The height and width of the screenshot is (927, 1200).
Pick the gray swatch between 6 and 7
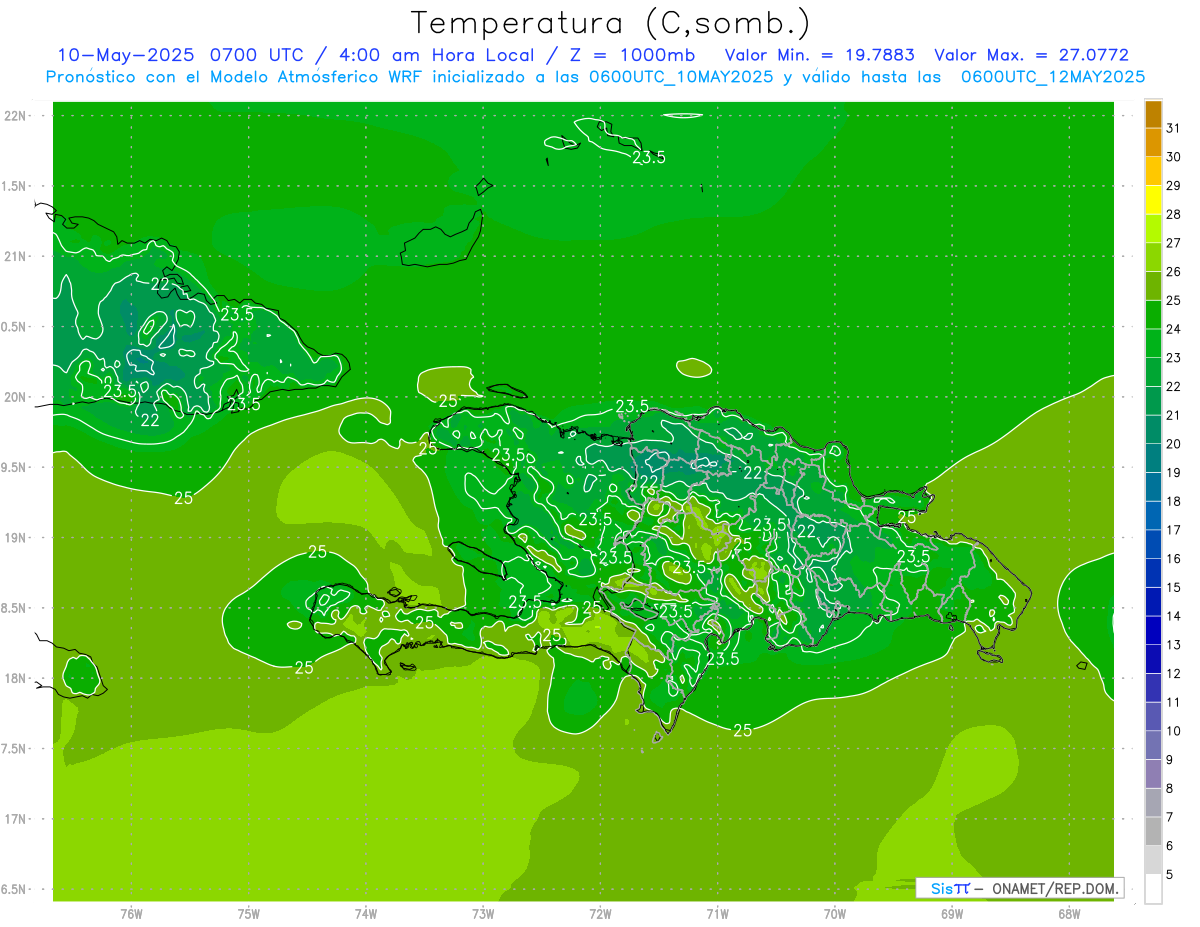[x=1153, y=832]
